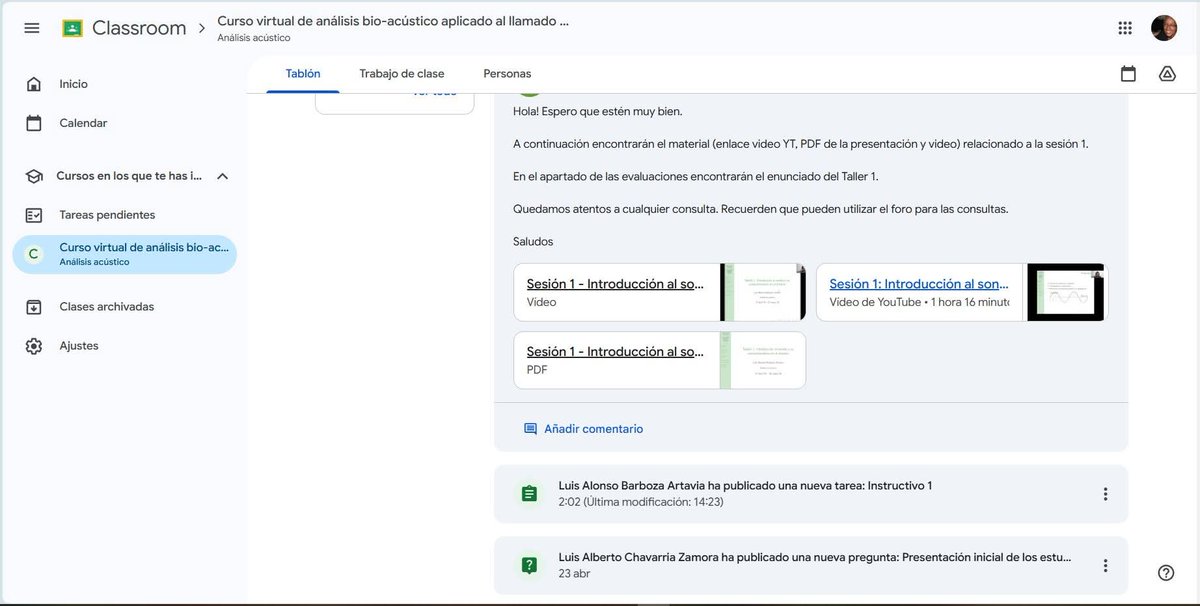Open the account profile avatar

click(1164, 28)
